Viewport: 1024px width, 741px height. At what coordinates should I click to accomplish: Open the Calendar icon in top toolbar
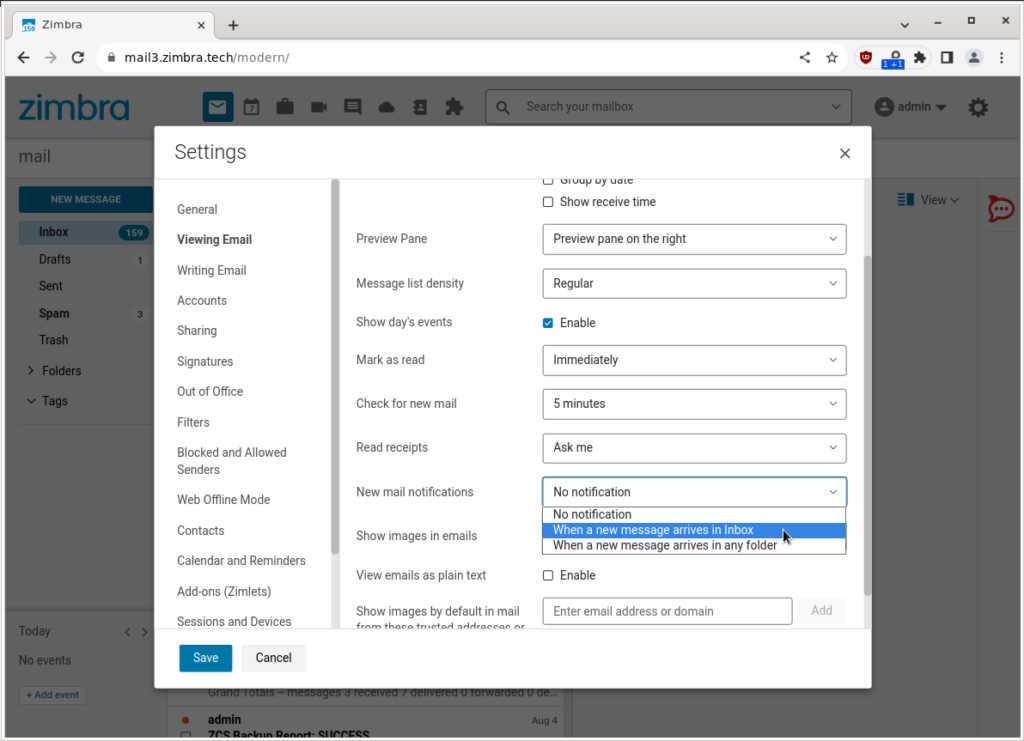pyautogui.click(x=251, y=106)
